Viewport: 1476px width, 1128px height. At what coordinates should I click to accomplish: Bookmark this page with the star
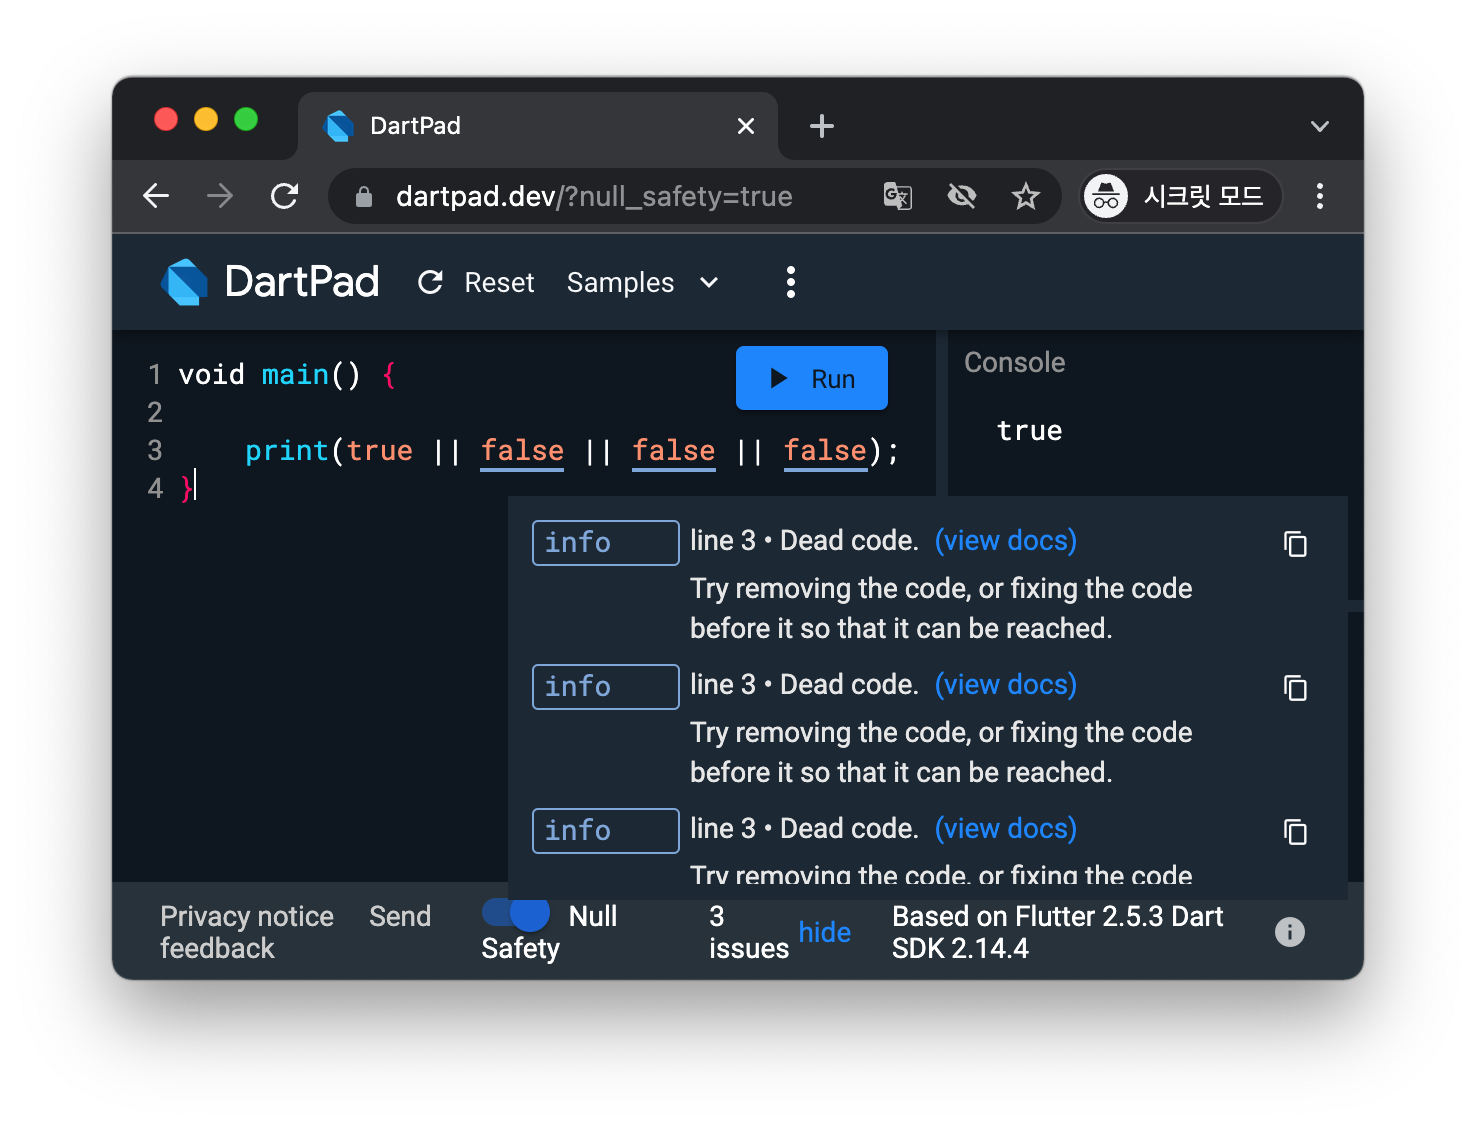1025,196
